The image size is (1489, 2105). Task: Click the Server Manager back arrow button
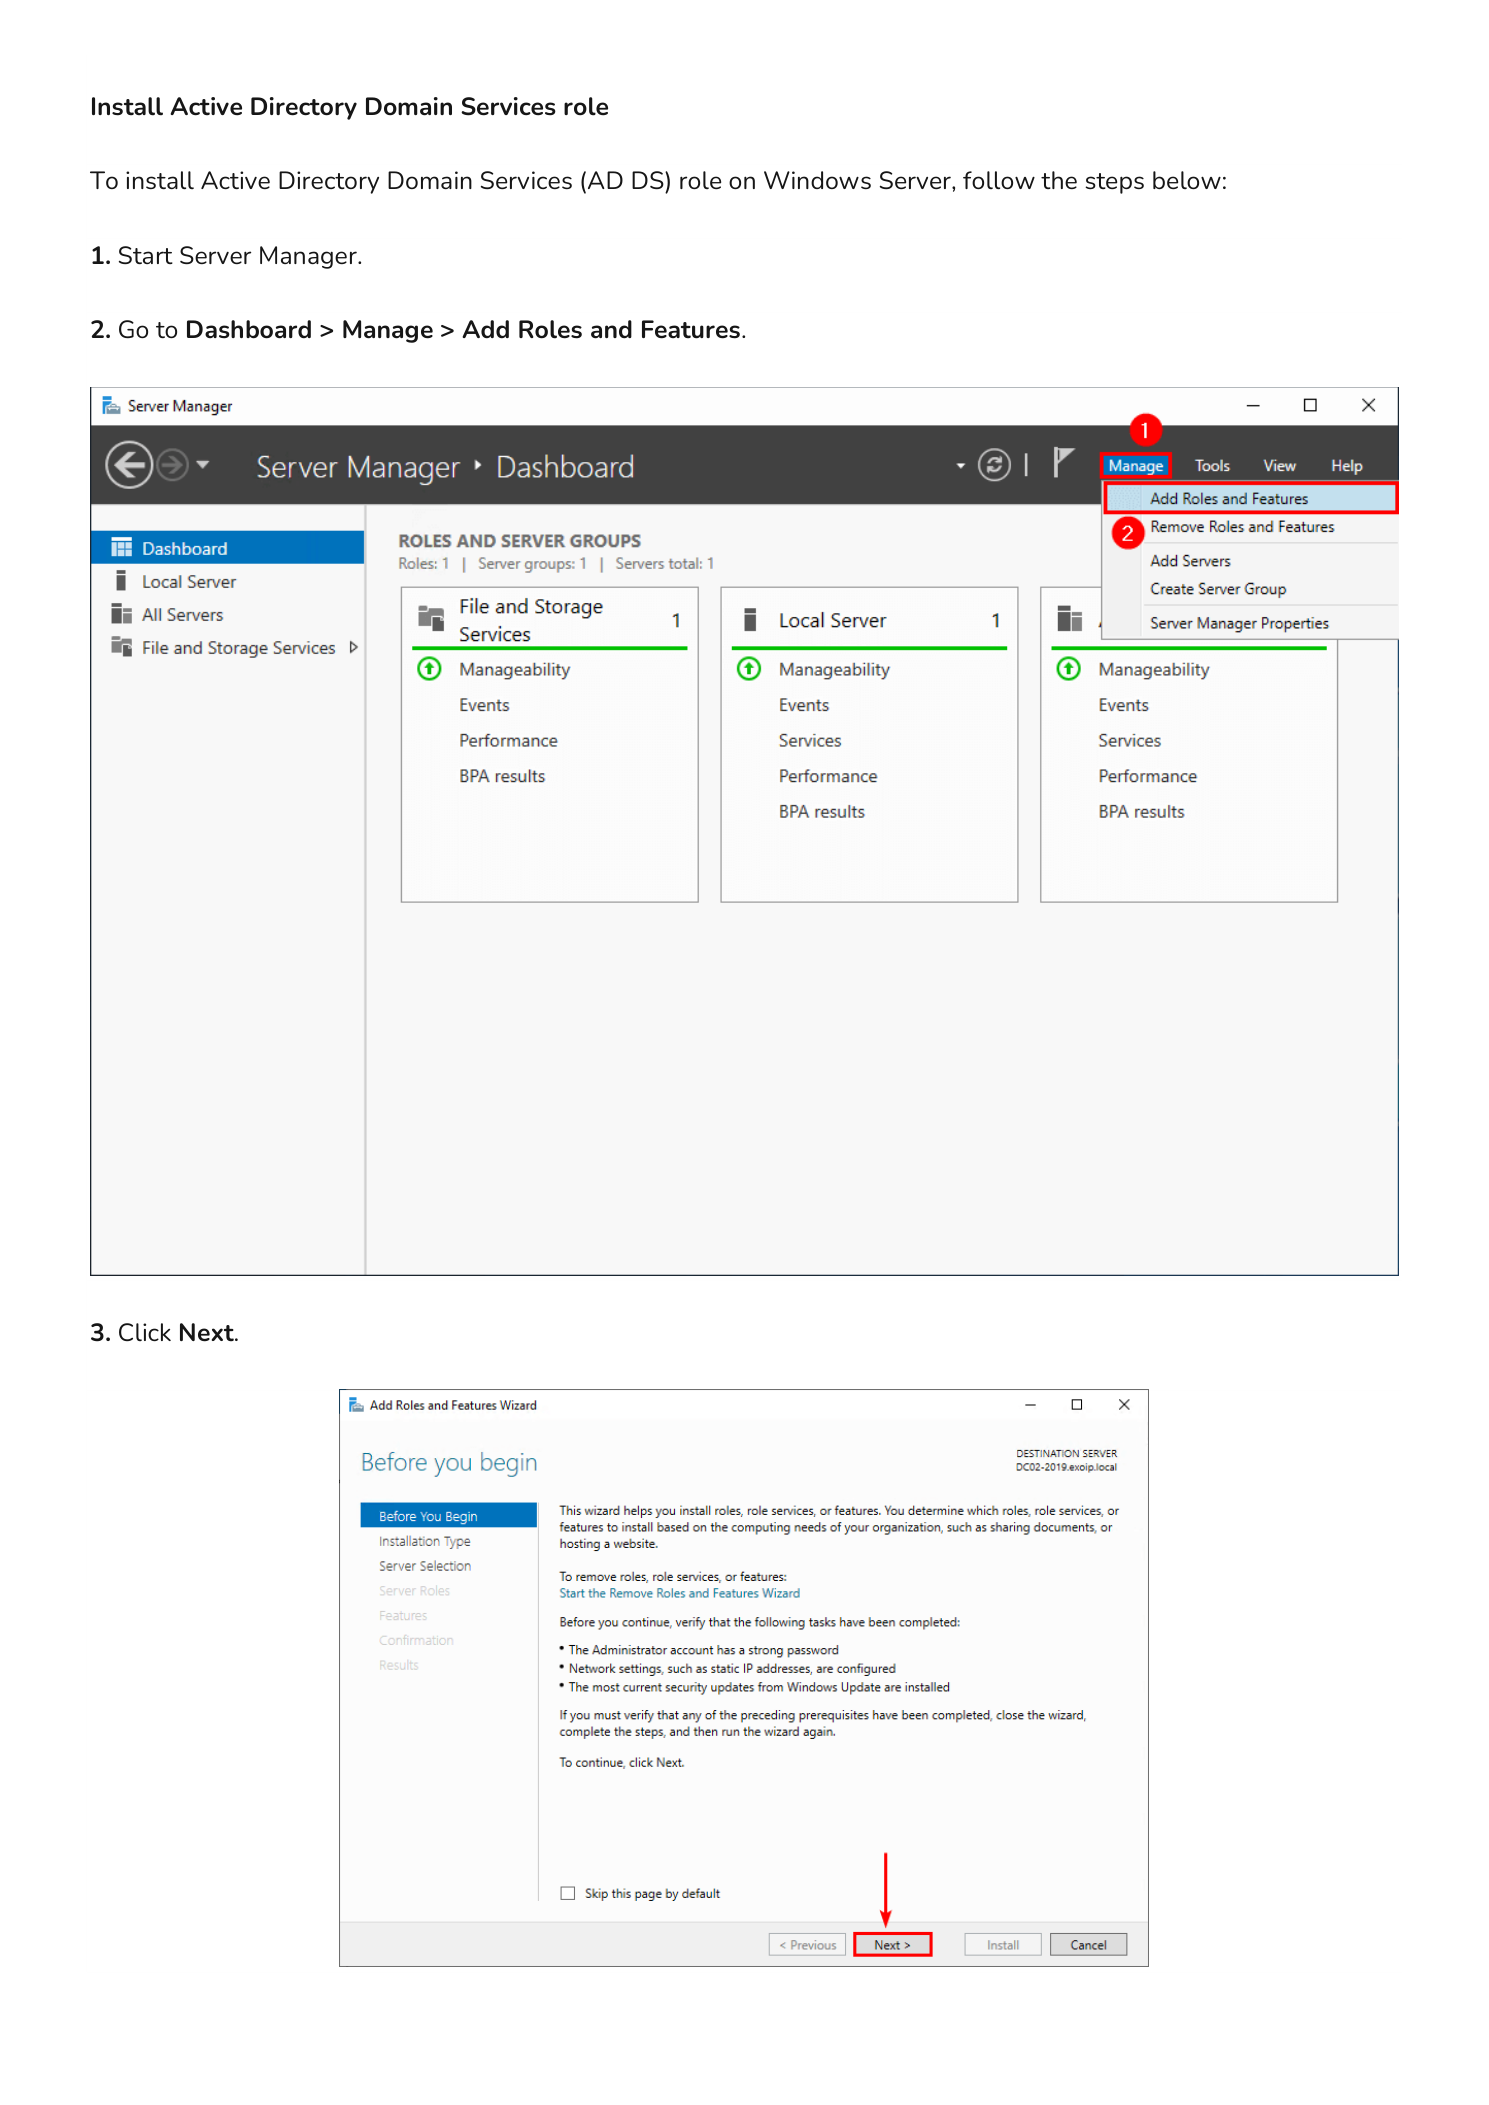click(x=129, y=465)
